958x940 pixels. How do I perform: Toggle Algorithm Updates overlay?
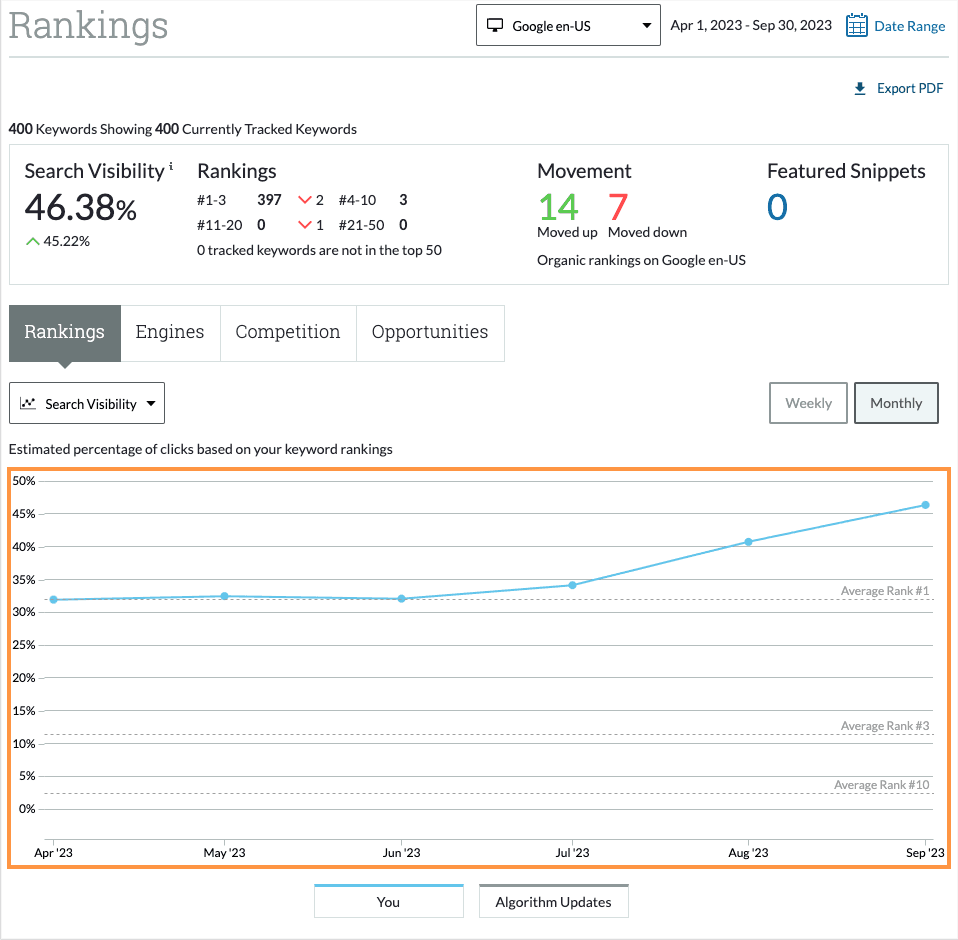click(x=553, y=901)
